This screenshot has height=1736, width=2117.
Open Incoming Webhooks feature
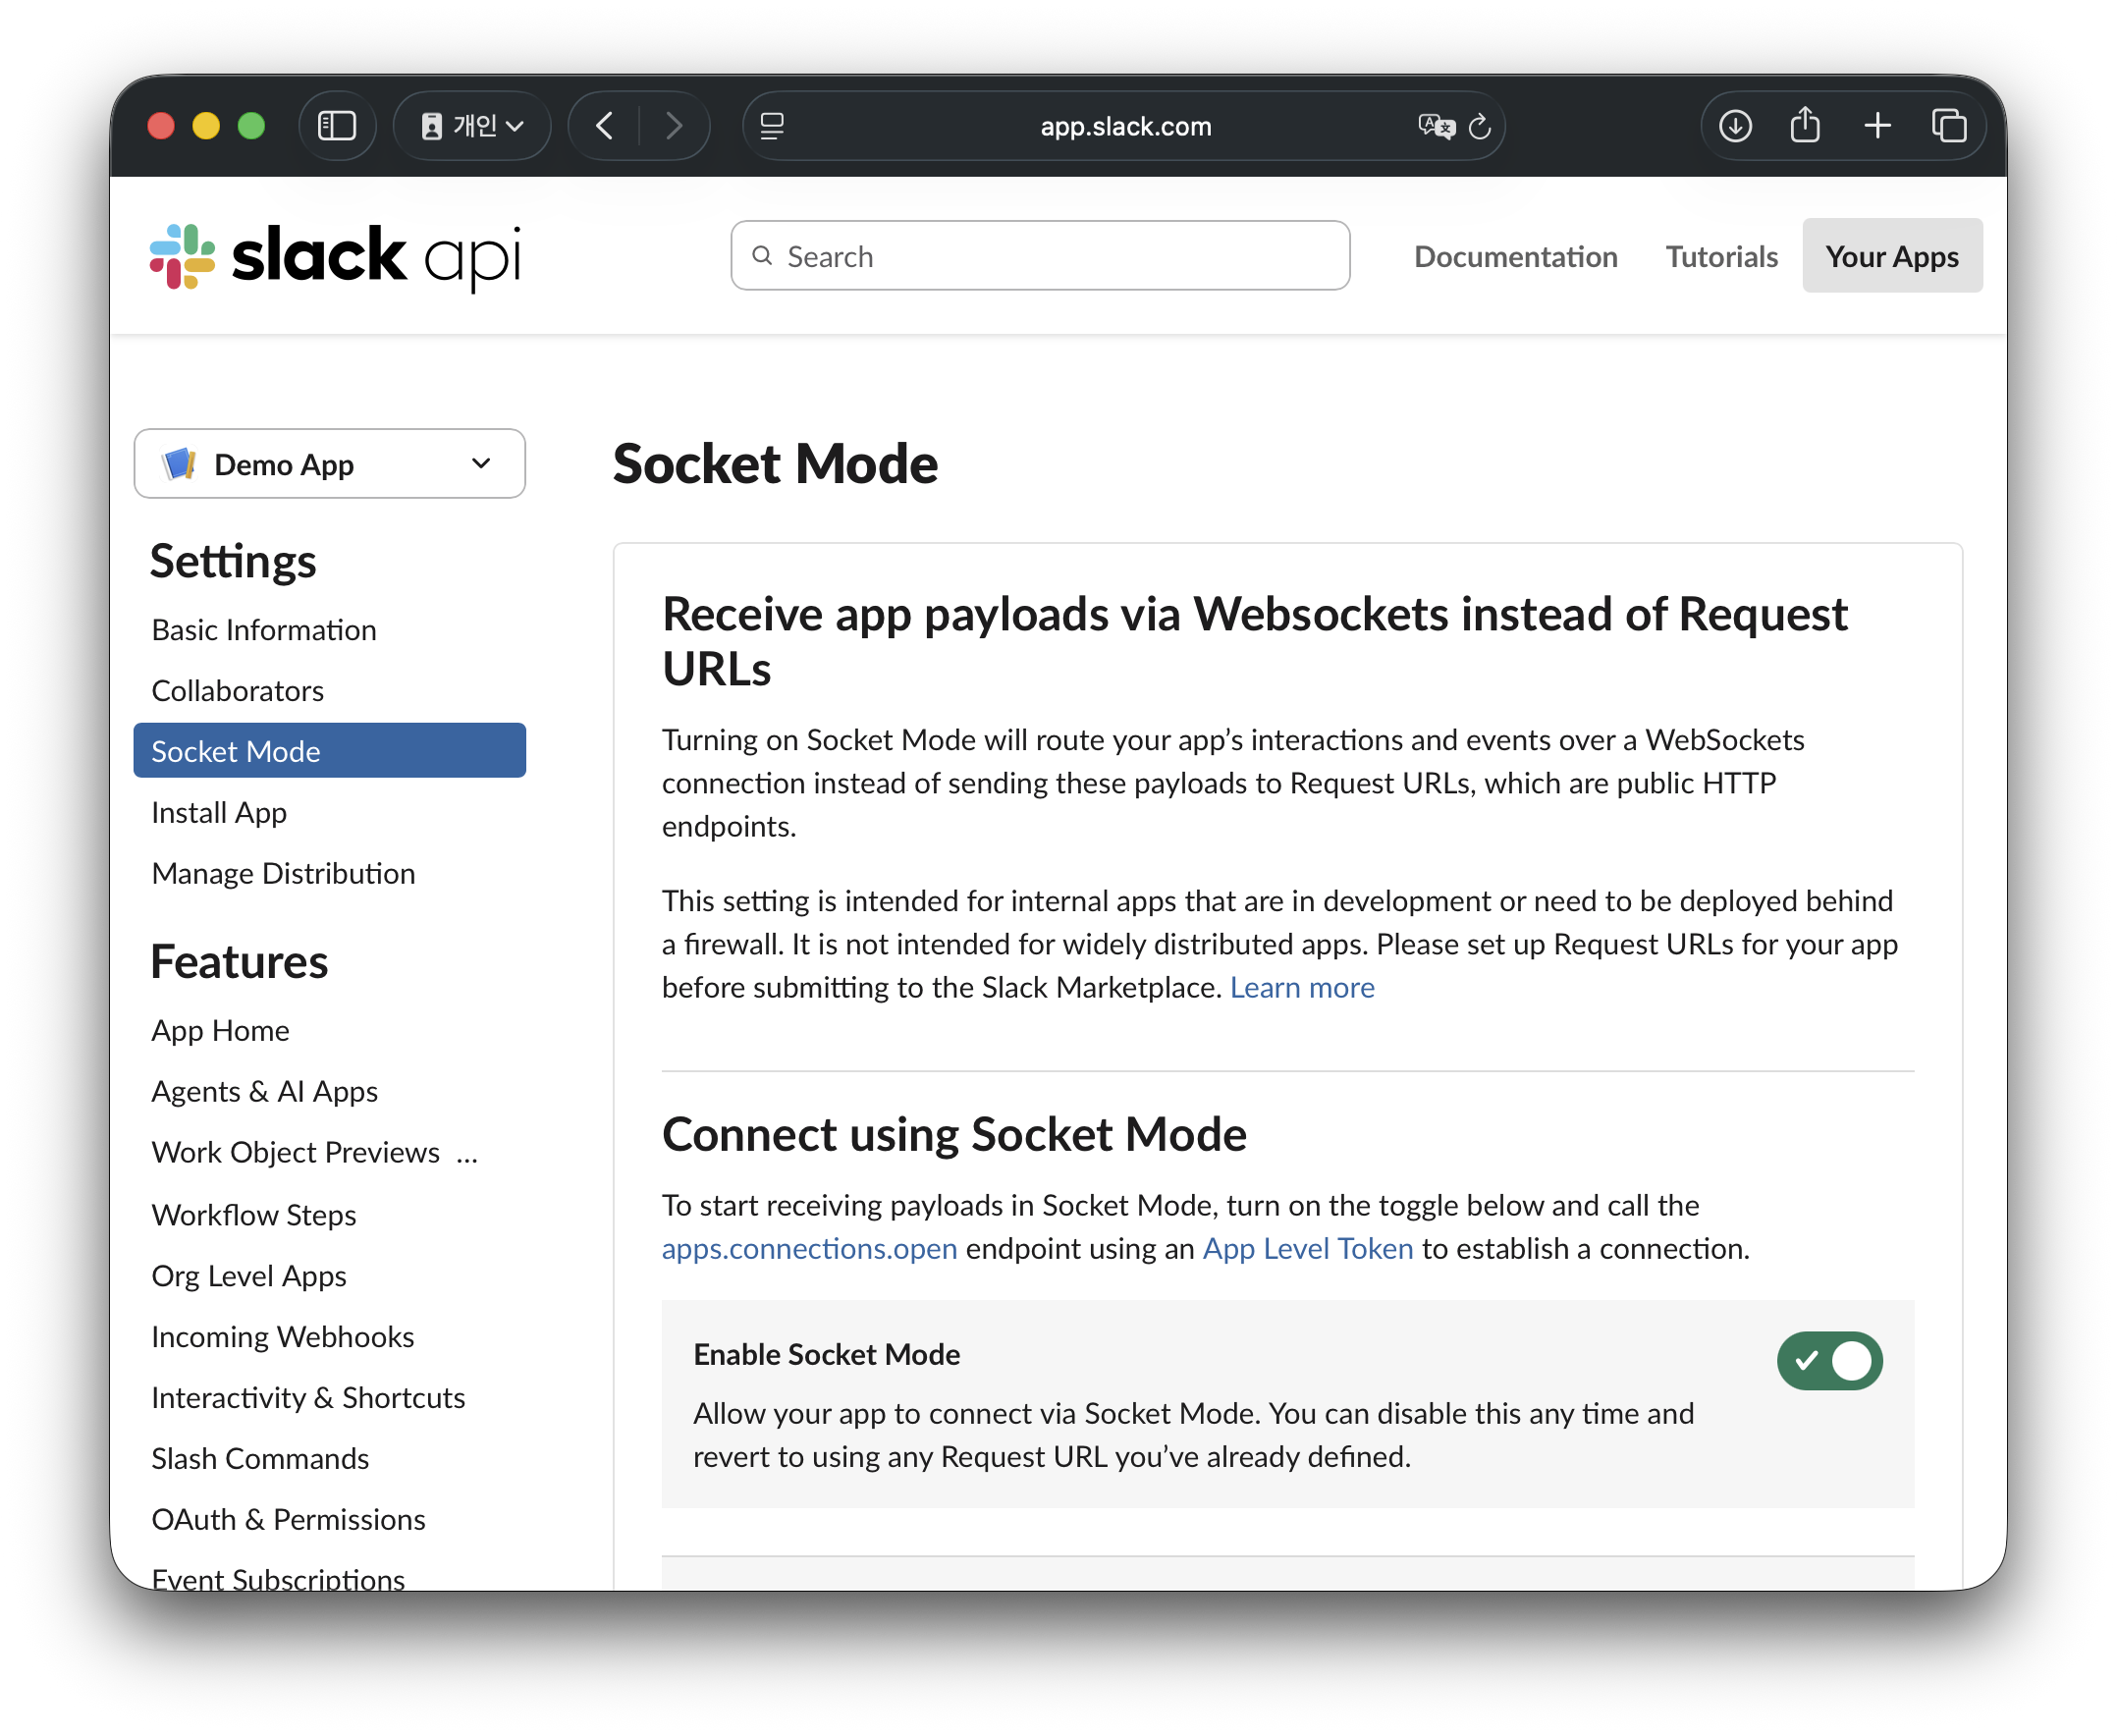pos(283,1337)
